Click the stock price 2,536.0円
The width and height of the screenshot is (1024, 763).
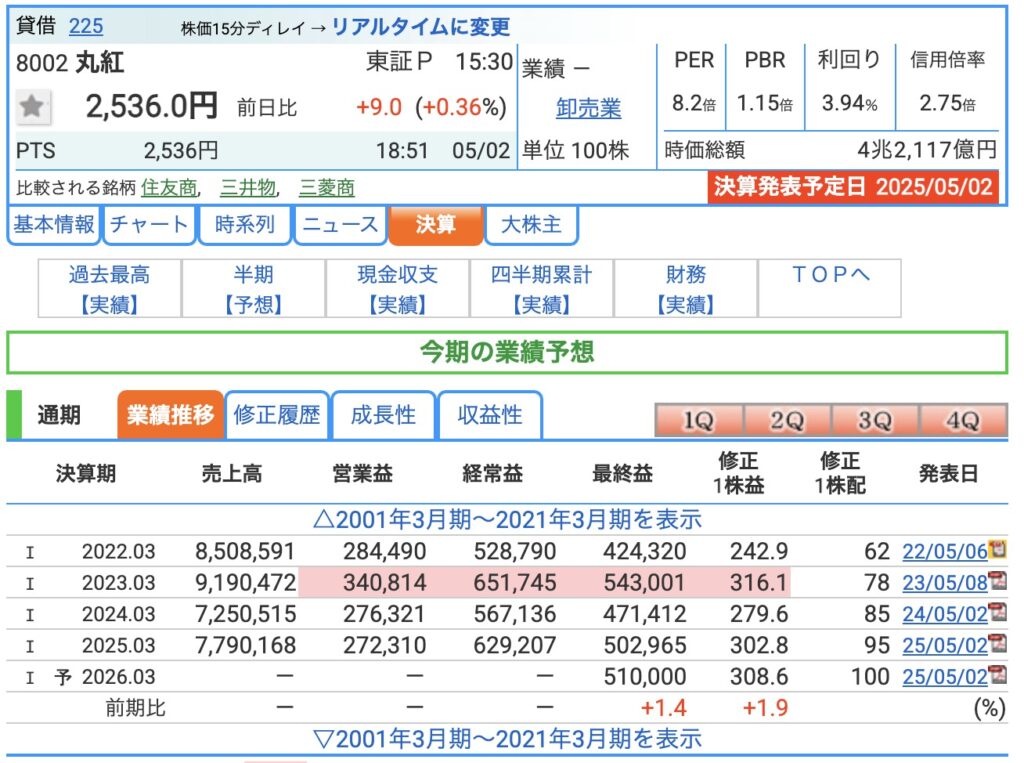pyautogui.click(x=152, y=106)
